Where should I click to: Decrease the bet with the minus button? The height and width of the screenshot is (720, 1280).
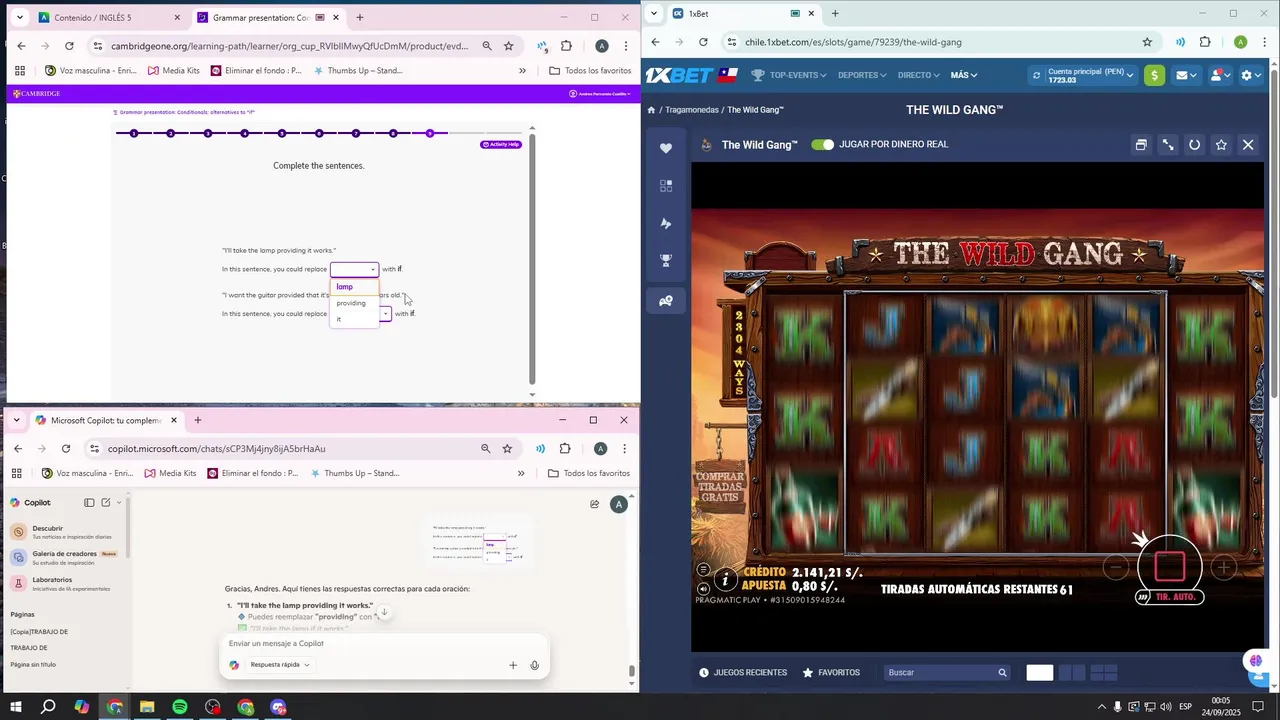pos(1116,568)
